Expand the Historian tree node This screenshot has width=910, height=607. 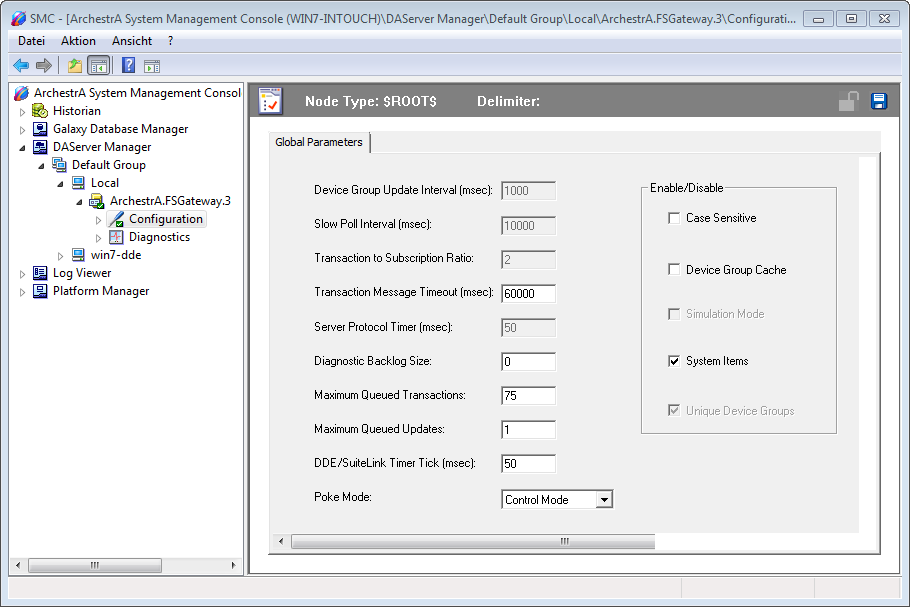pyautogui.click(x=22, y=111)
